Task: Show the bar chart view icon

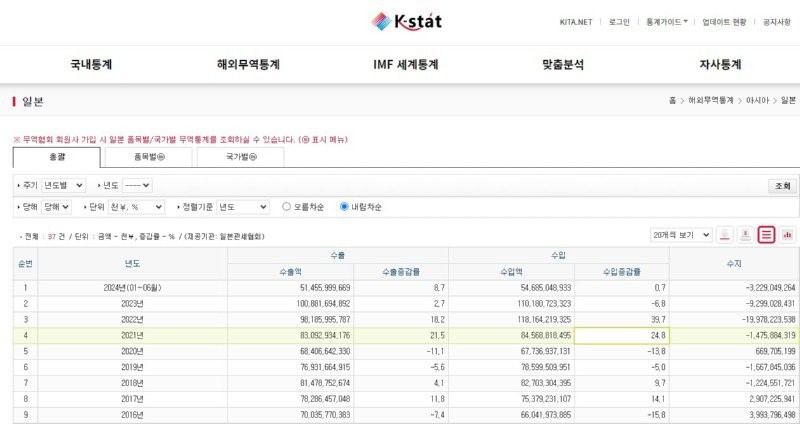Action: pos(787,234)
